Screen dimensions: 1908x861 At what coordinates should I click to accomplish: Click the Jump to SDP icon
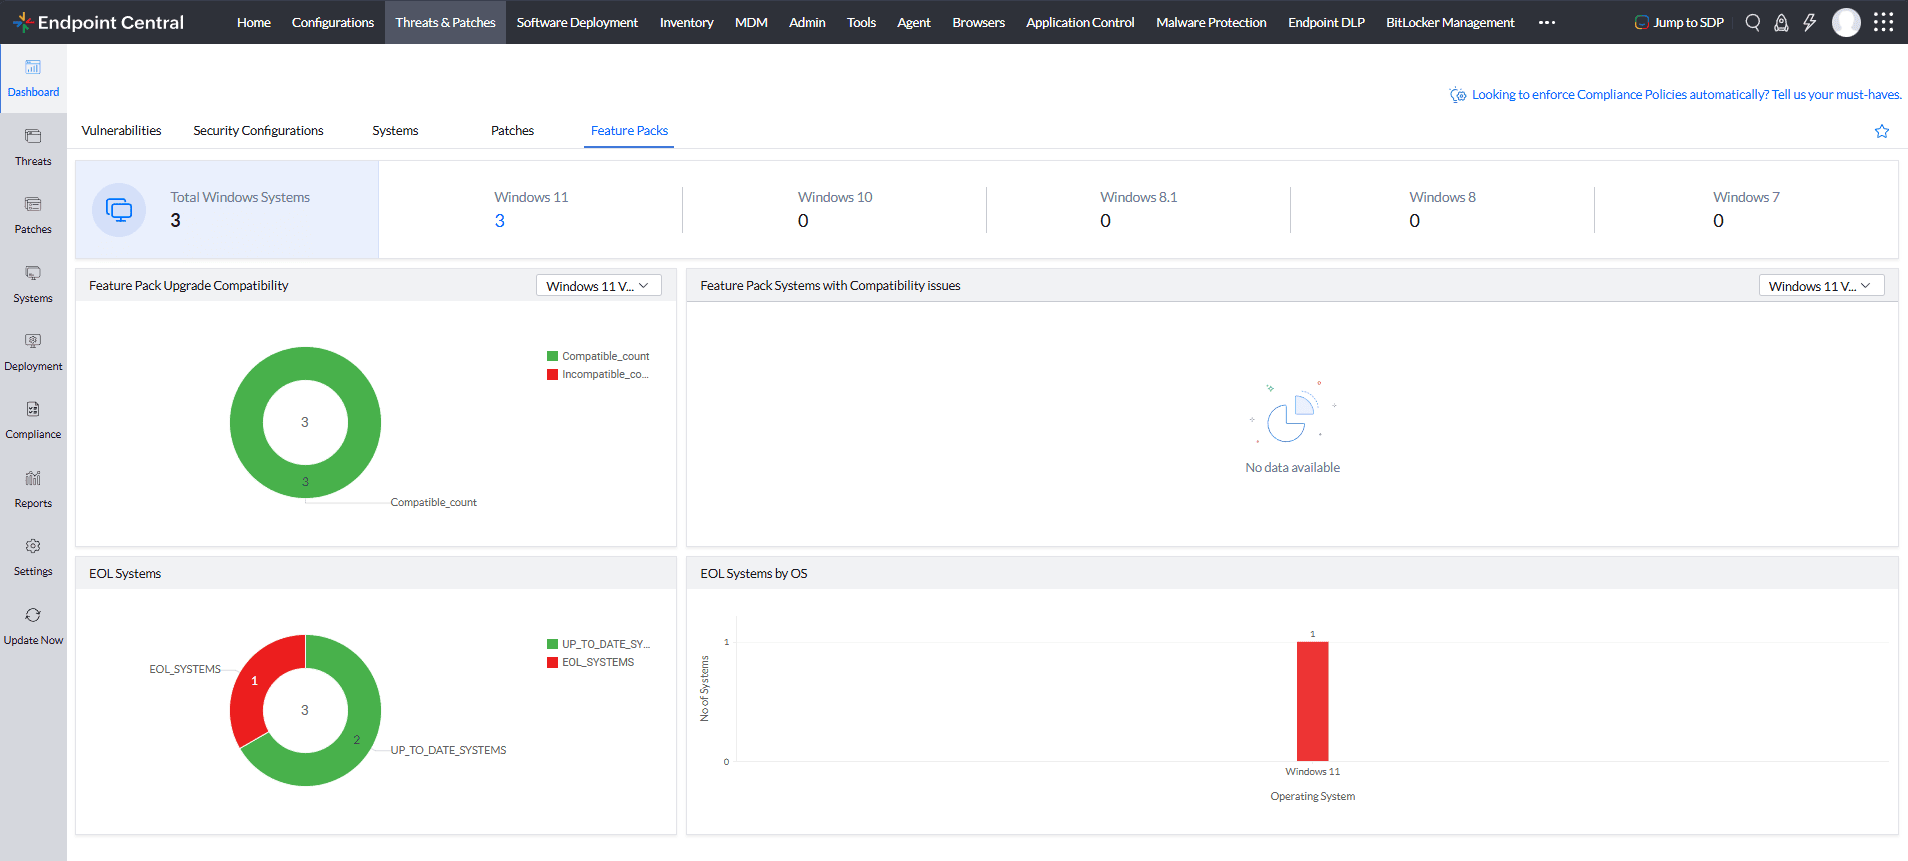(x=1641, y=22)
